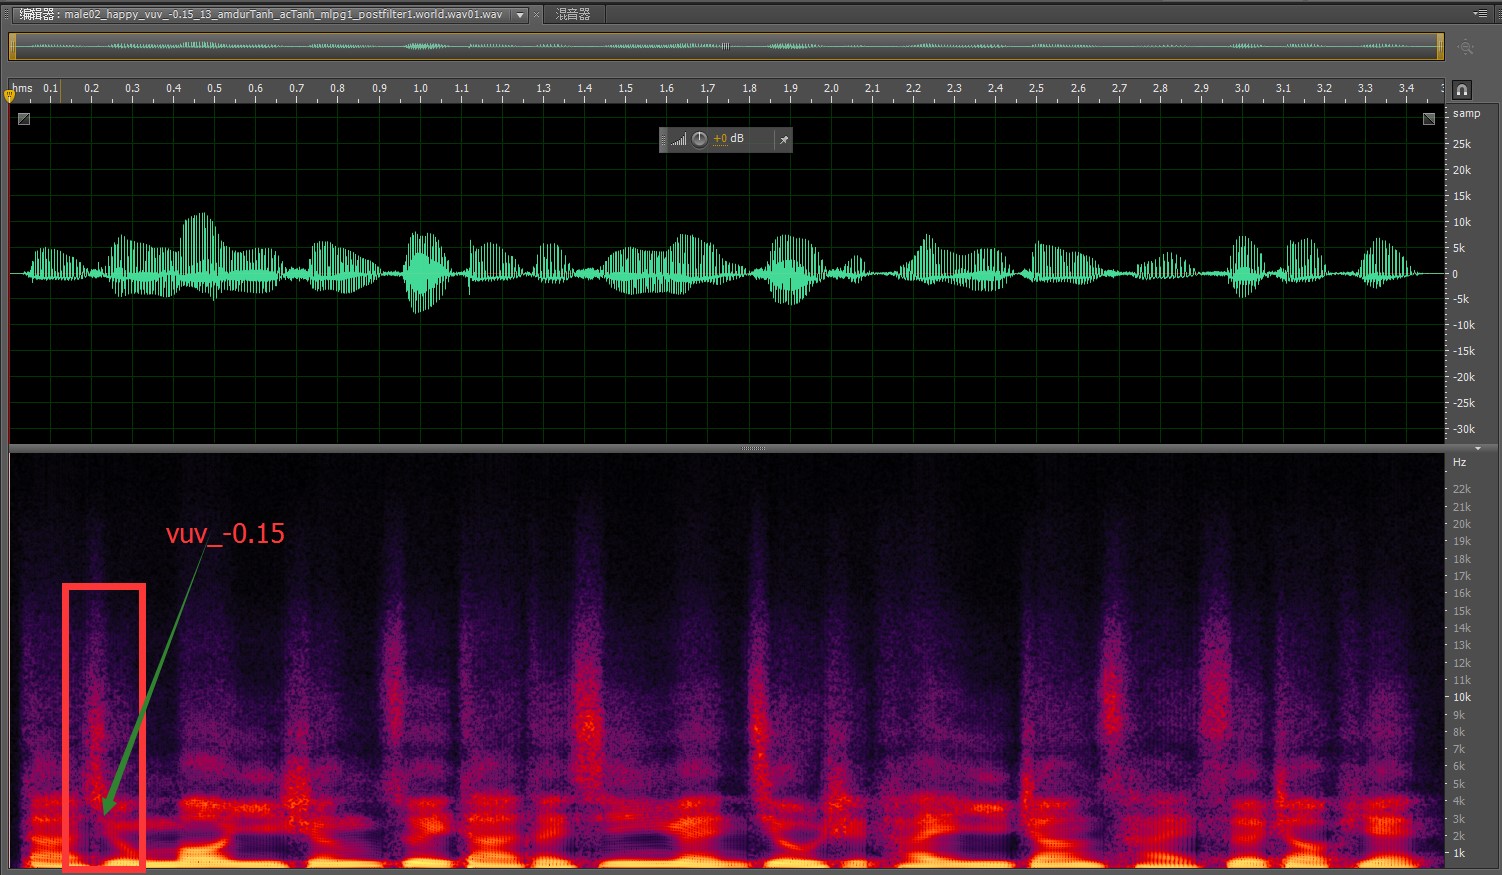Screen dimensions: 1502x875
Task: Click the fade-in handle at waveform top-left
Action: (x=24, y=119)
